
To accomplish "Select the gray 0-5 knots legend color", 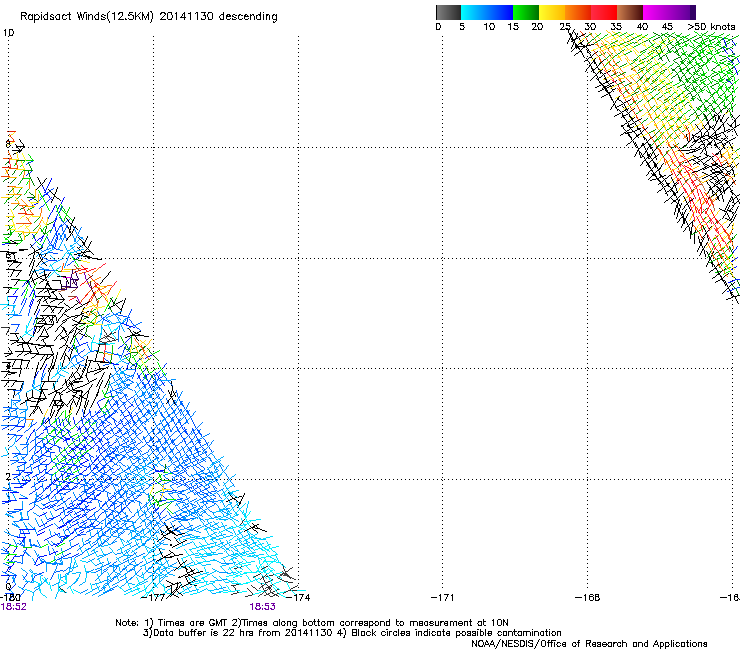I will (x=448, y=12).
